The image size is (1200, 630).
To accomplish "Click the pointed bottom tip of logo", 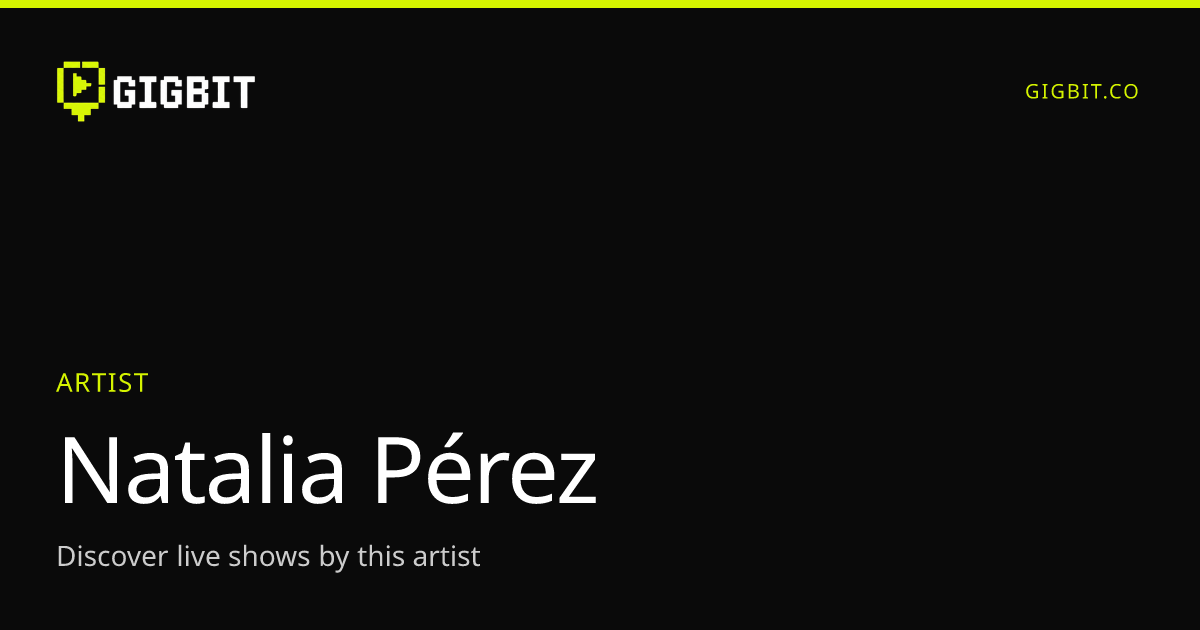I will point(81,115).
